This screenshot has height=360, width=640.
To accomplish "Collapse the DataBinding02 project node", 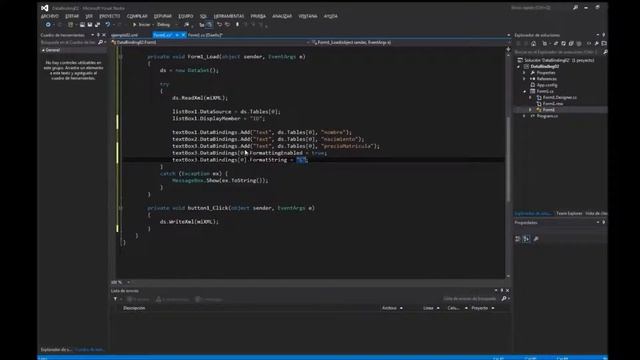I will point(519,67).
